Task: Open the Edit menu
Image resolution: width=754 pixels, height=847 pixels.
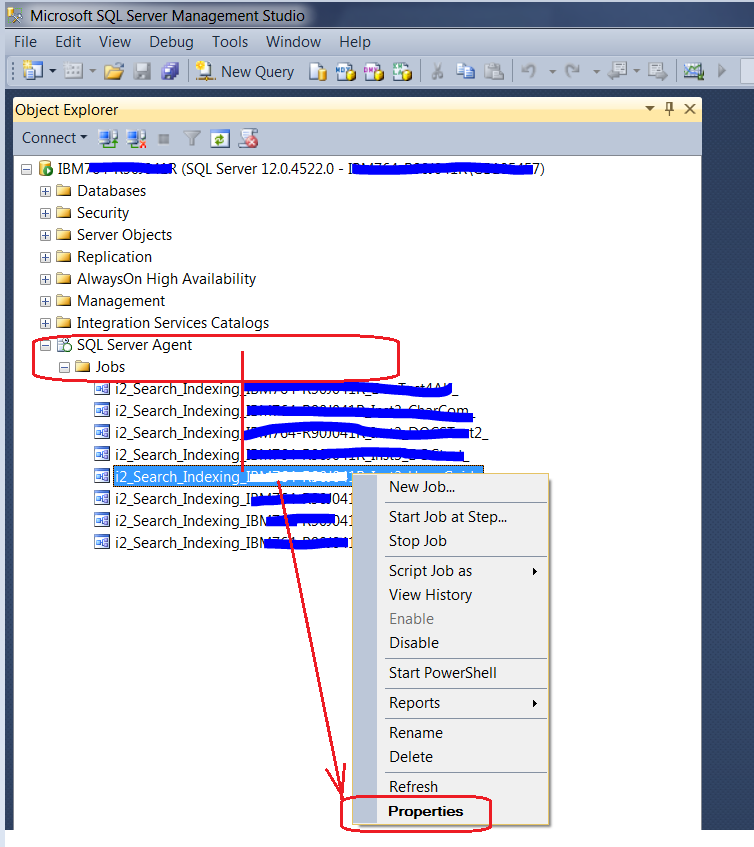Action: coord(68,42)
